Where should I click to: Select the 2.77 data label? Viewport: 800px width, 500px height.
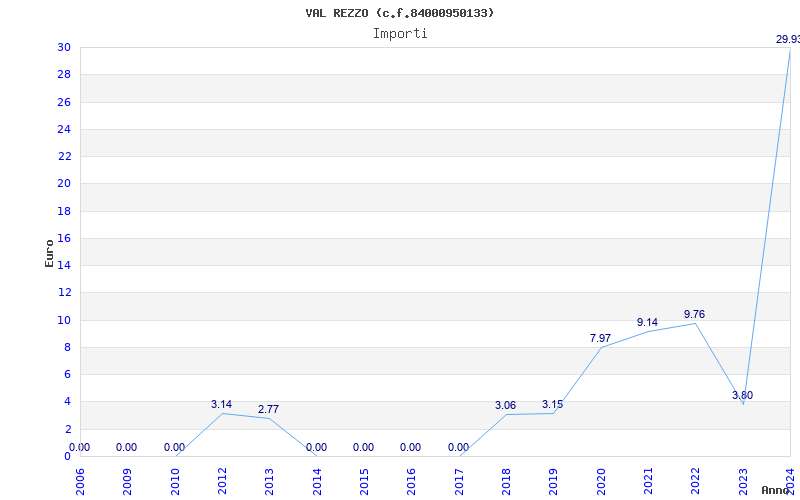point(268,409)
